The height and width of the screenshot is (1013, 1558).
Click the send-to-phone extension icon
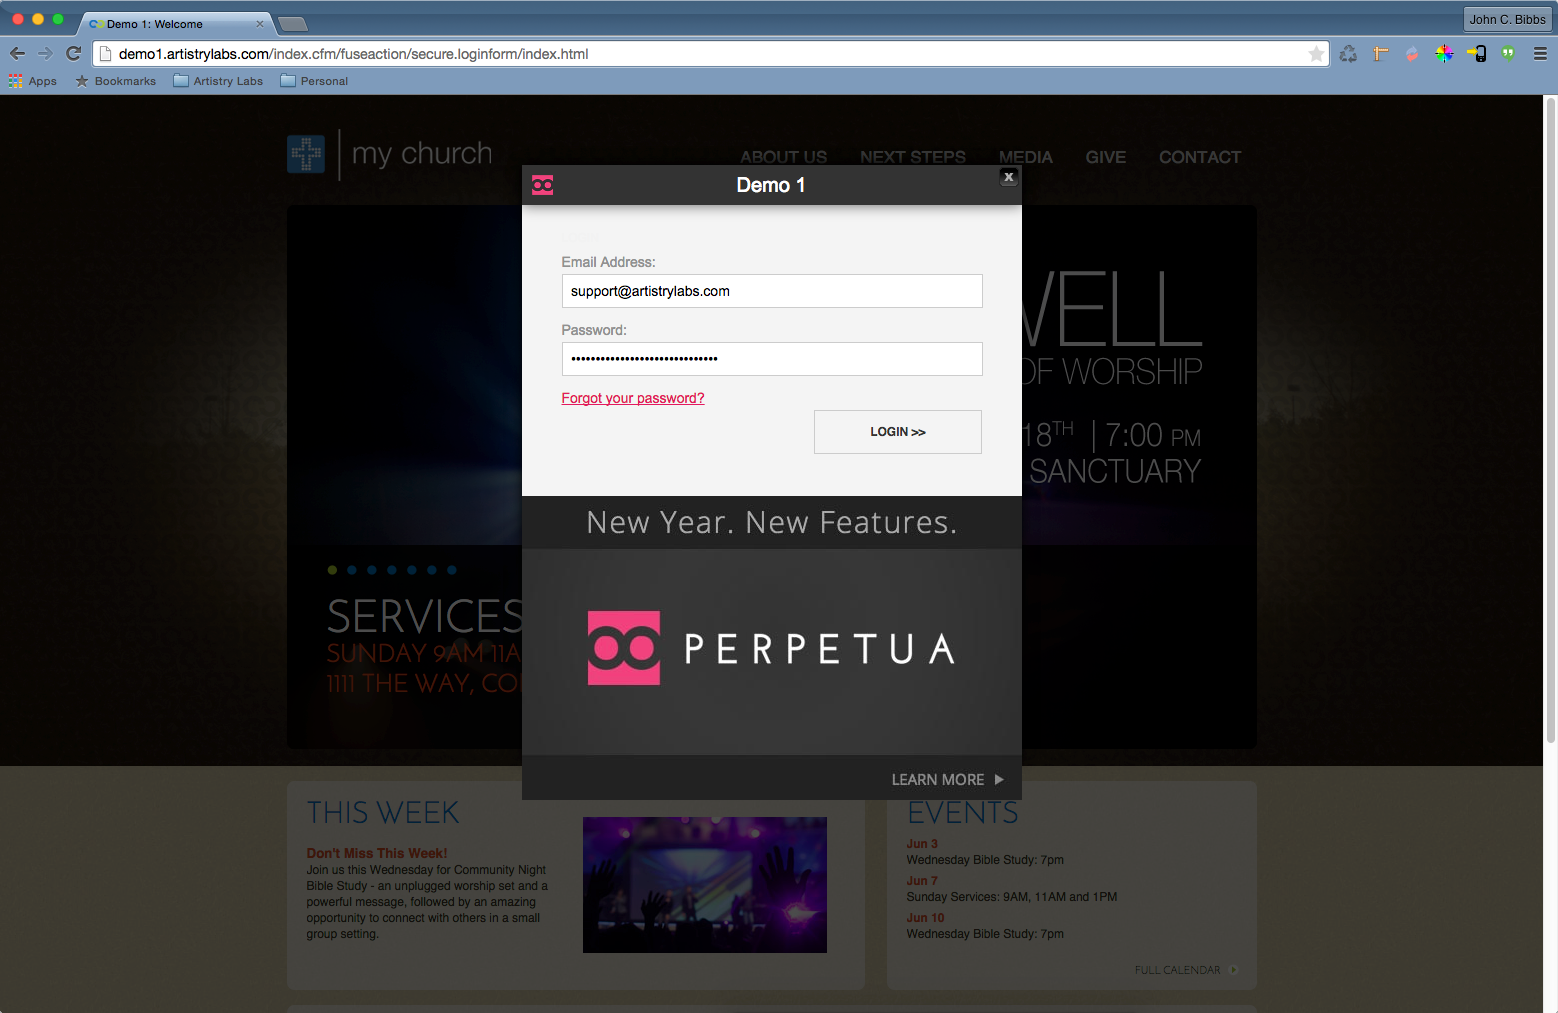coord(1476,54)
